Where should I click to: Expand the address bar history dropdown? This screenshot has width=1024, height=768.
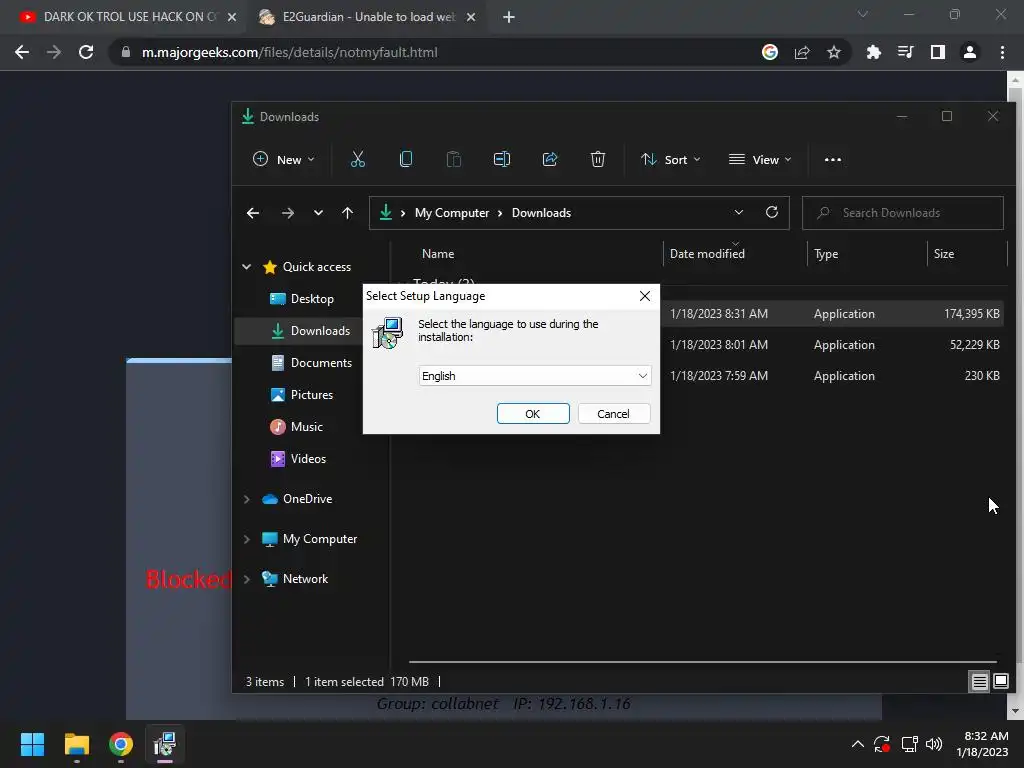tap(739, 212)
